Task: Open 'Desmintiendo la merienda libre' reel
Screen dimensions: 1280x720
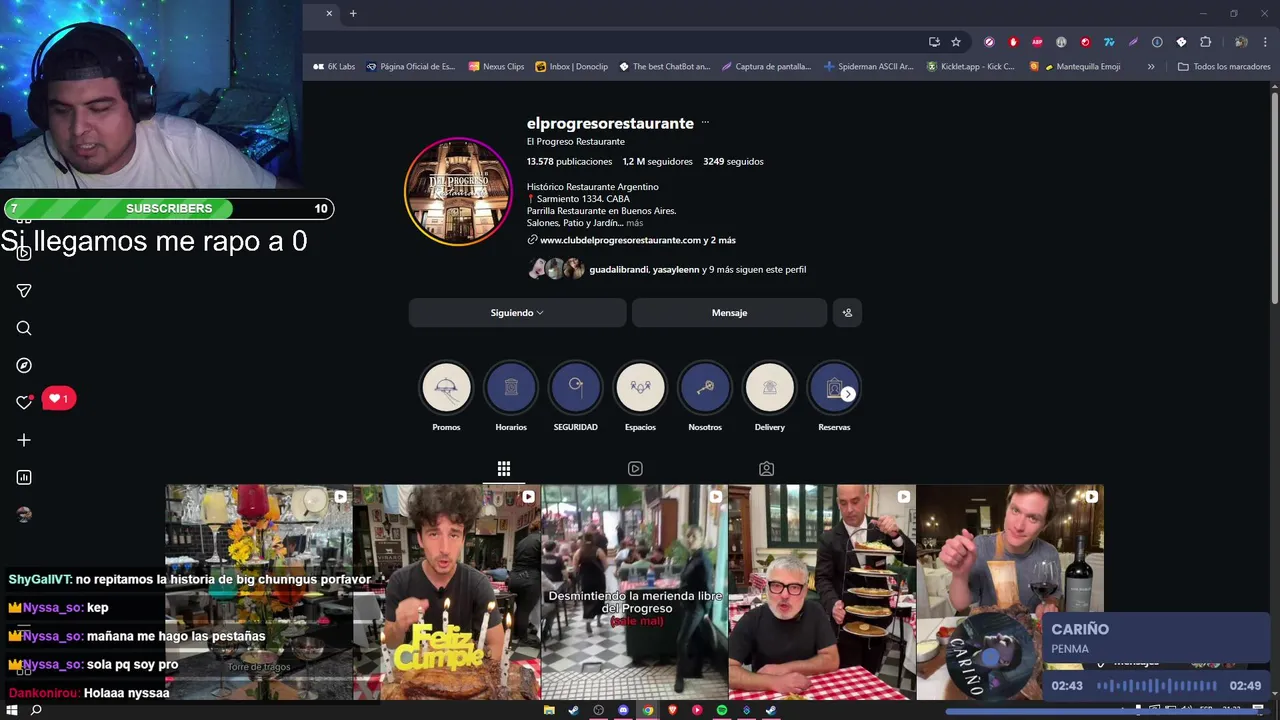Action: pos(635,592)
